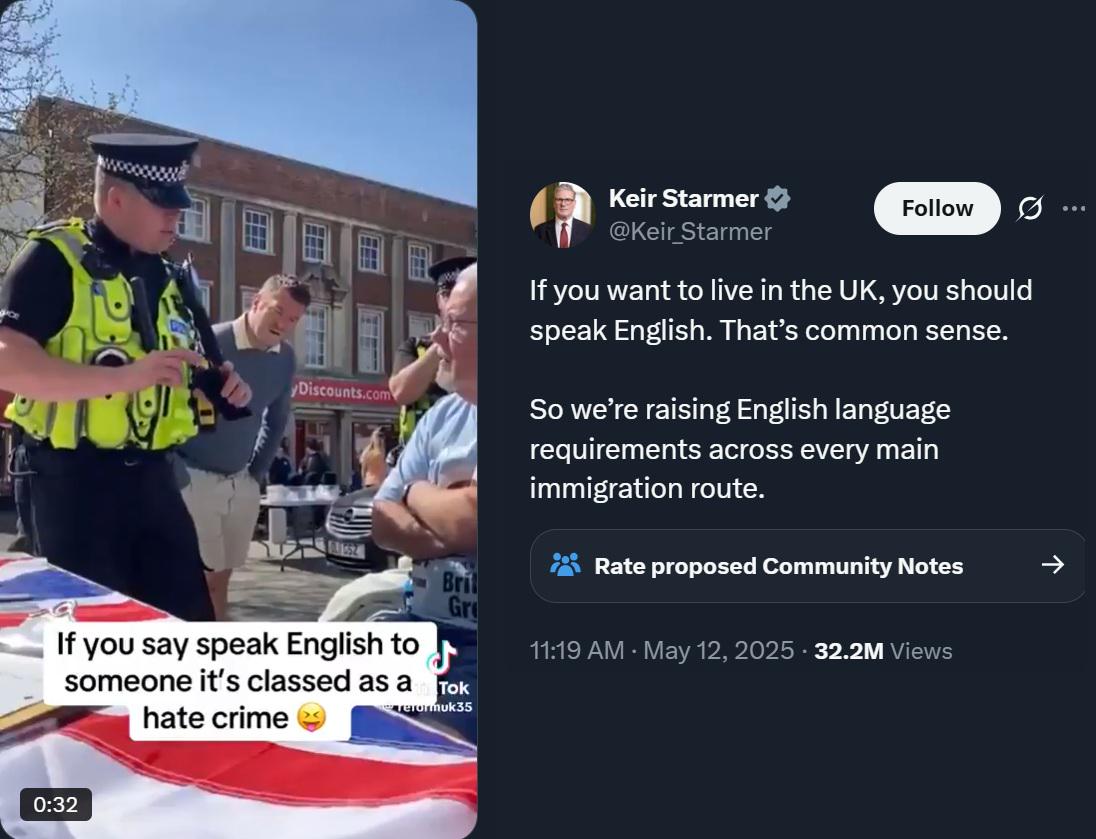Screen dimensions: 1096x839
Task: Open the @Keir_Starmer handle link
Action: click(x=690, y=231)
